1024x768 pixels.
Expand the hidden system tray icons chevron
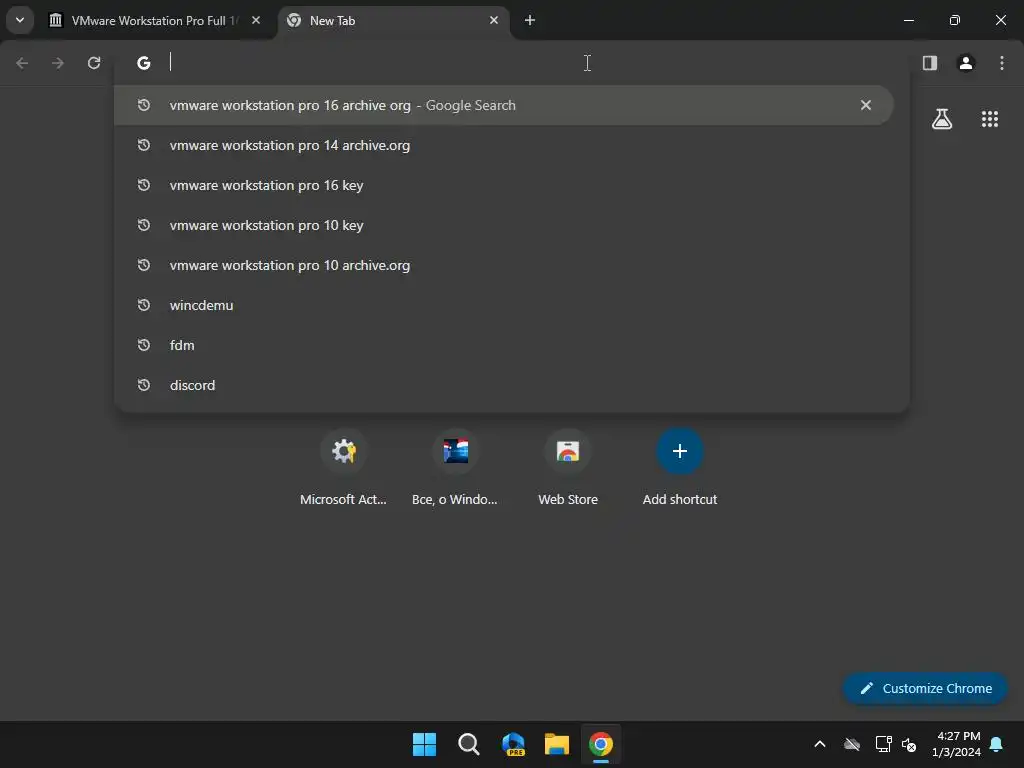coord(820,744)
